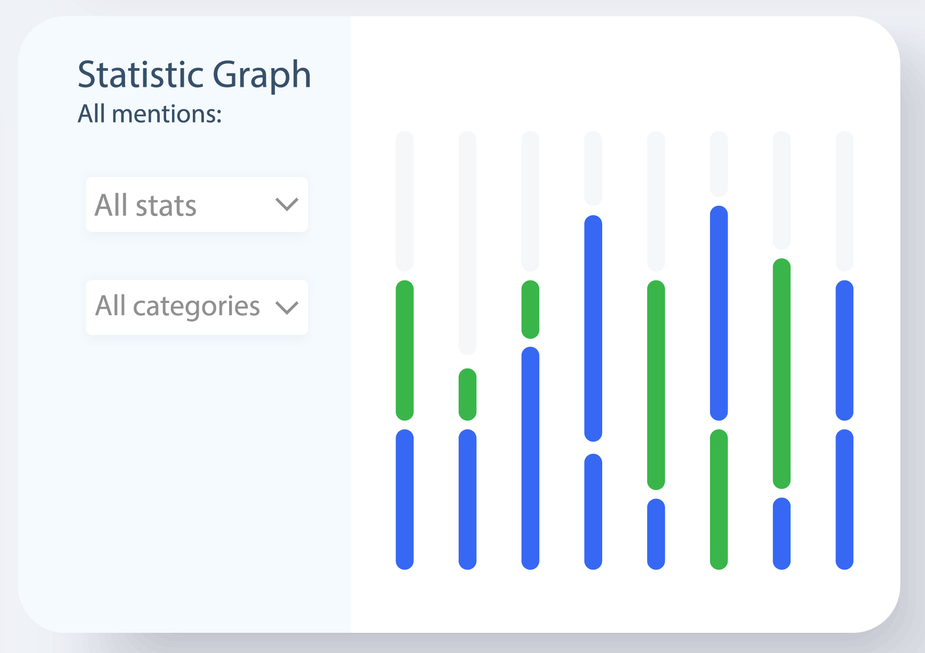Image resolution: width=925 pixels, height=653 pixels.
Task: Select the green segment in third bar
Action: 531,309
